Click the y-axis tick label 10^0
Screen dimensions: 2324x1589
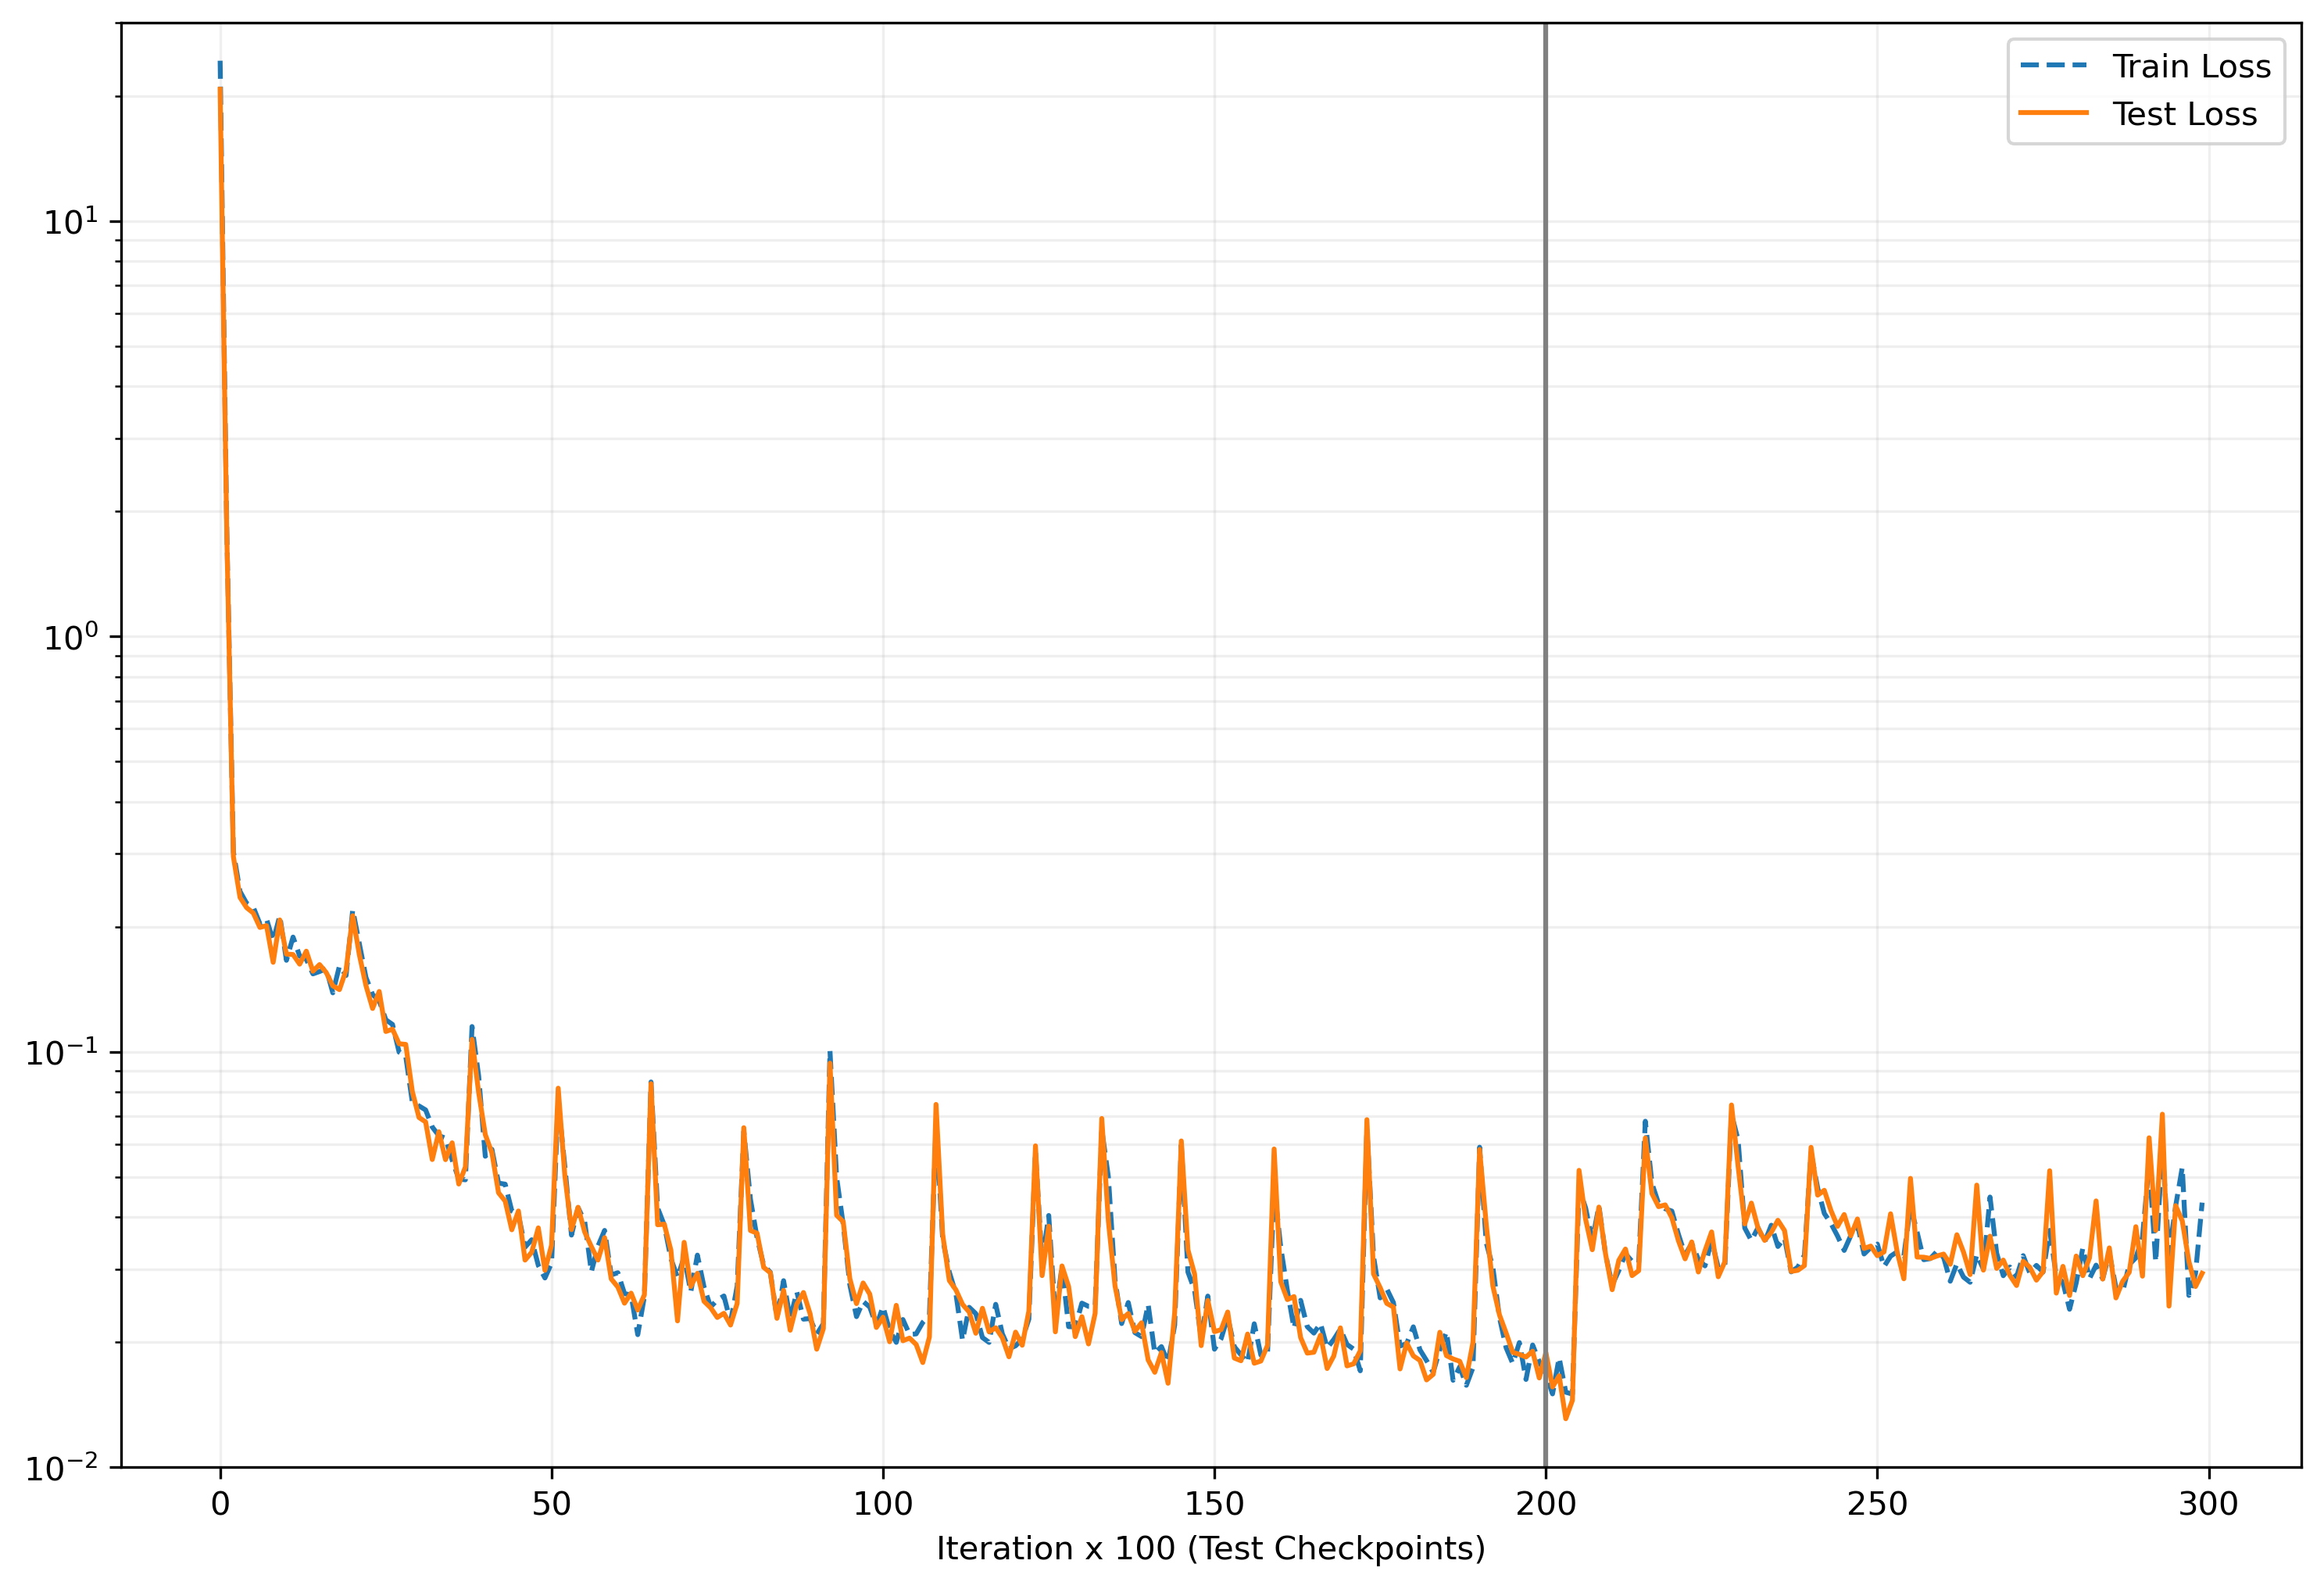pyautogui.click(x=70, y=637)
